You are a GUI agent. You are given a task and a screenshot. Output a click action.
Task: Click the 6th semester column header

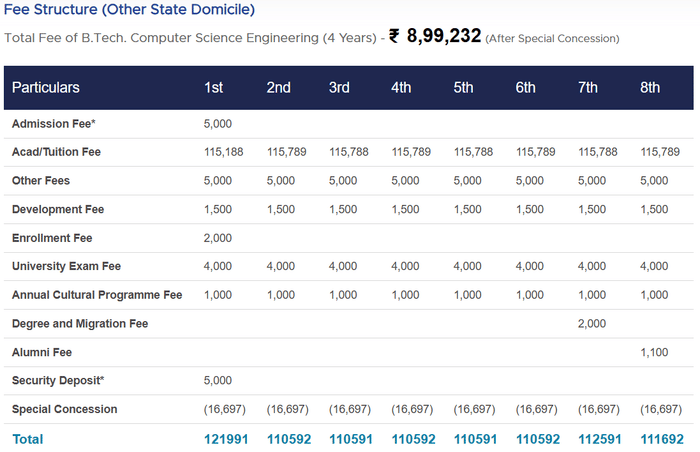point(525,88)
